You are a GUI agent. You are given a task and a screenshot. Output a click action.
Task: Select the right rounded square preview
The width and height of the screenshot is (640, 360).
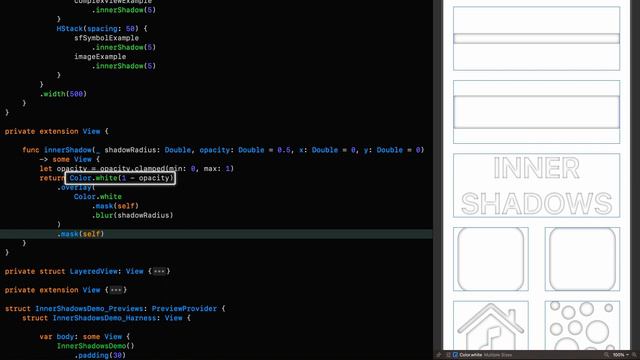click(x=582, y=259)
